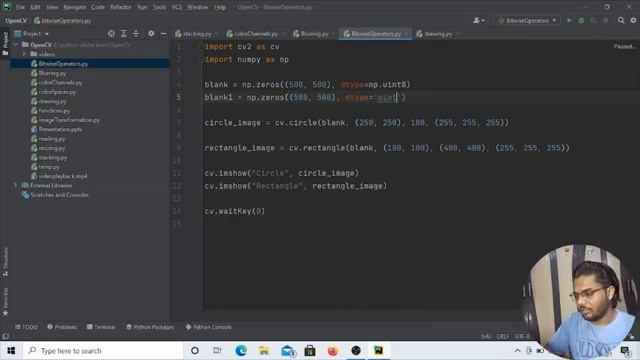Switch to colorChannels.py editor tab
Image resolution: width=640 pixels, height=360 pixels.
(256, 33)
